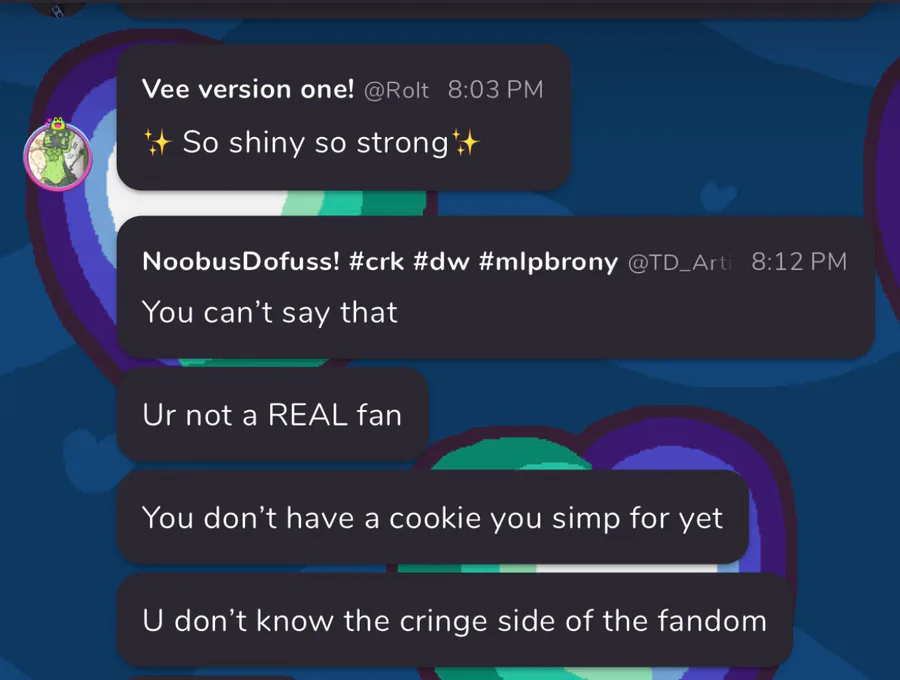Select the 'cringe side of the fandom' message
Viewport: 900px width, 680px height.
[455, 620]
